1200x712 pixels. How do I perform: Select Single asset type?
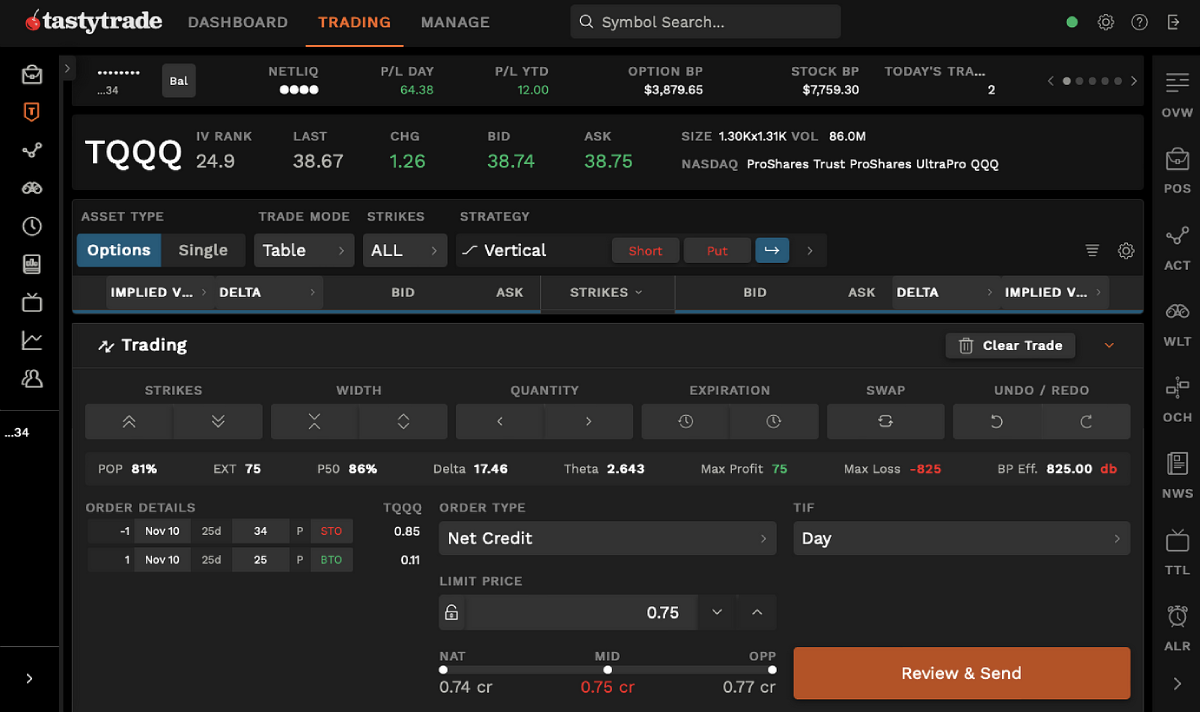[203, 250]
